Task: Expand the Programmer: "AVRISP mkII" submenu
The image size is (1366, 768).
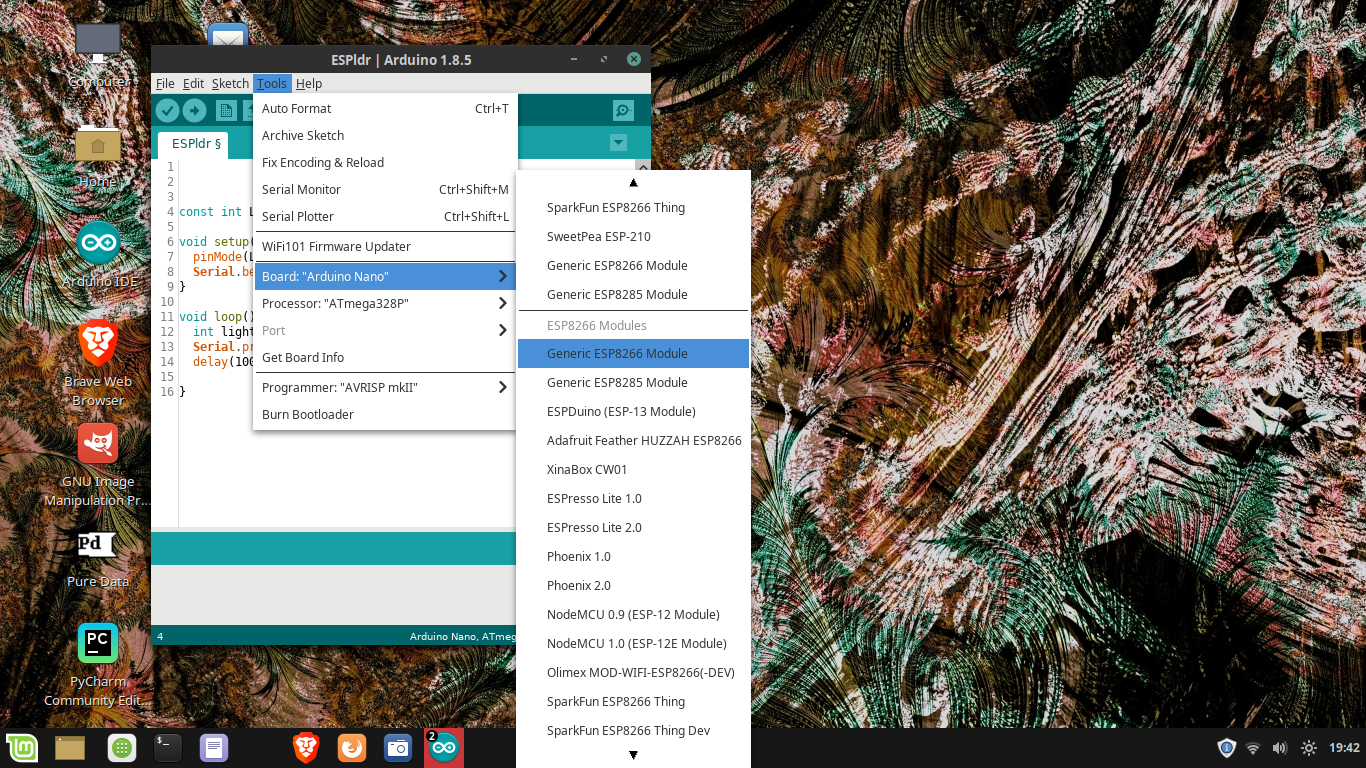Action: [385, 387]
